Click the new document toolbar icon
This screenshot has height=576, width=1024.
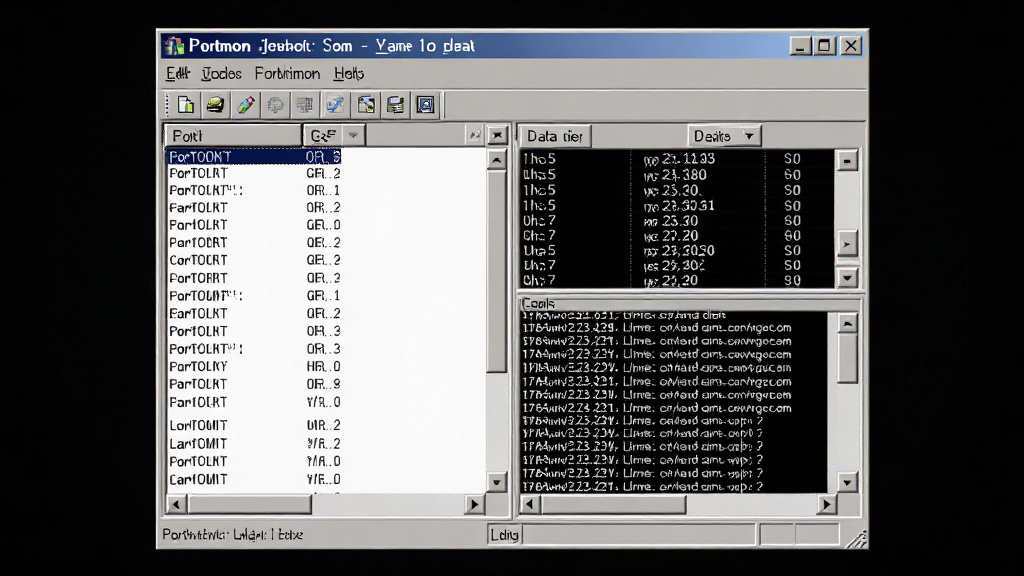186,104
